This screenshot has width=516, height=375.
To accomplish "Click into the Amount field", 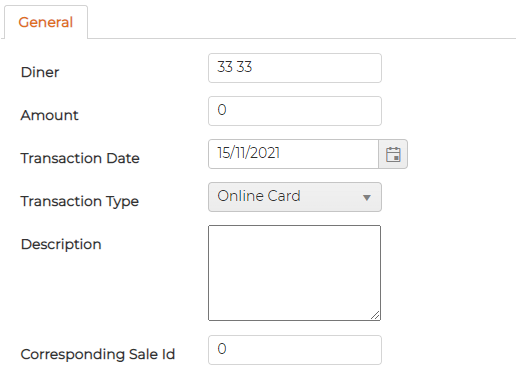I will [295, 111].
